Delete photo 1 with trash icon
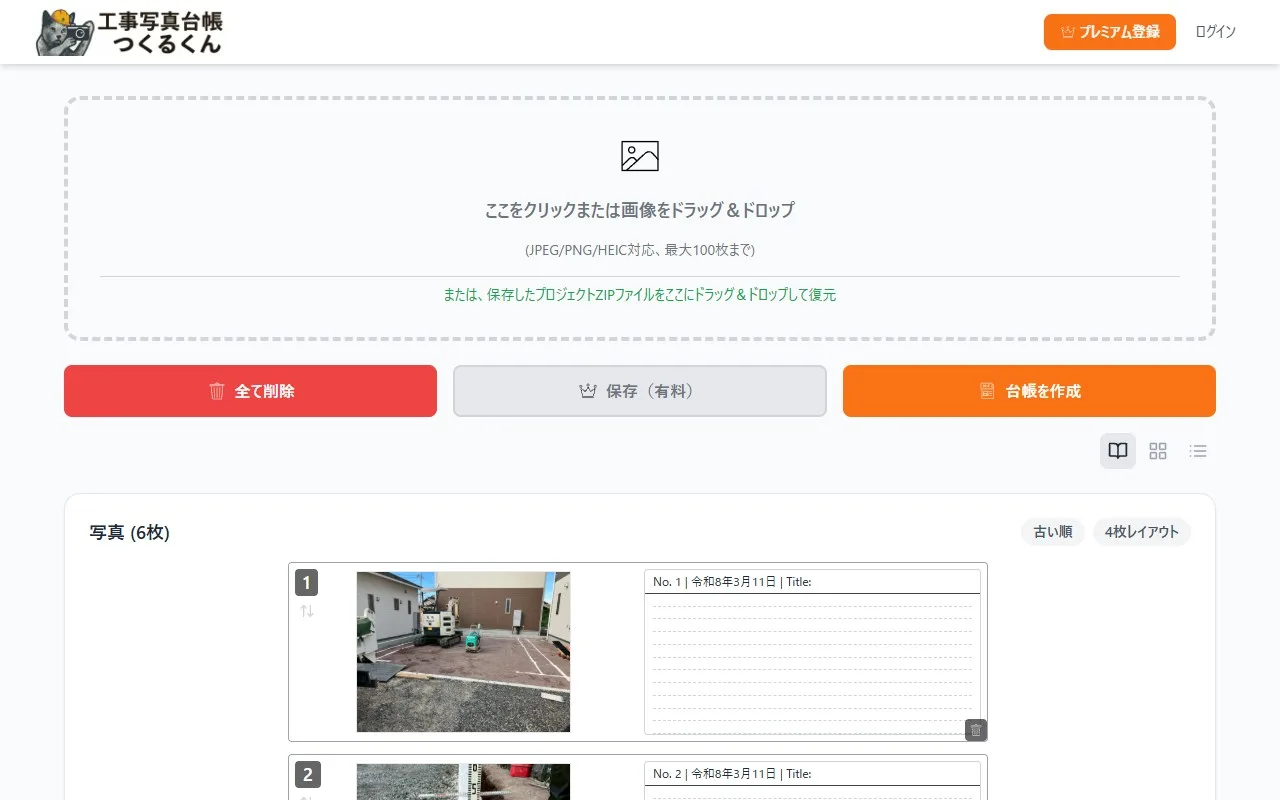Image resolution: width=1280 pixels, height=800 pixels. pos(976,730)
